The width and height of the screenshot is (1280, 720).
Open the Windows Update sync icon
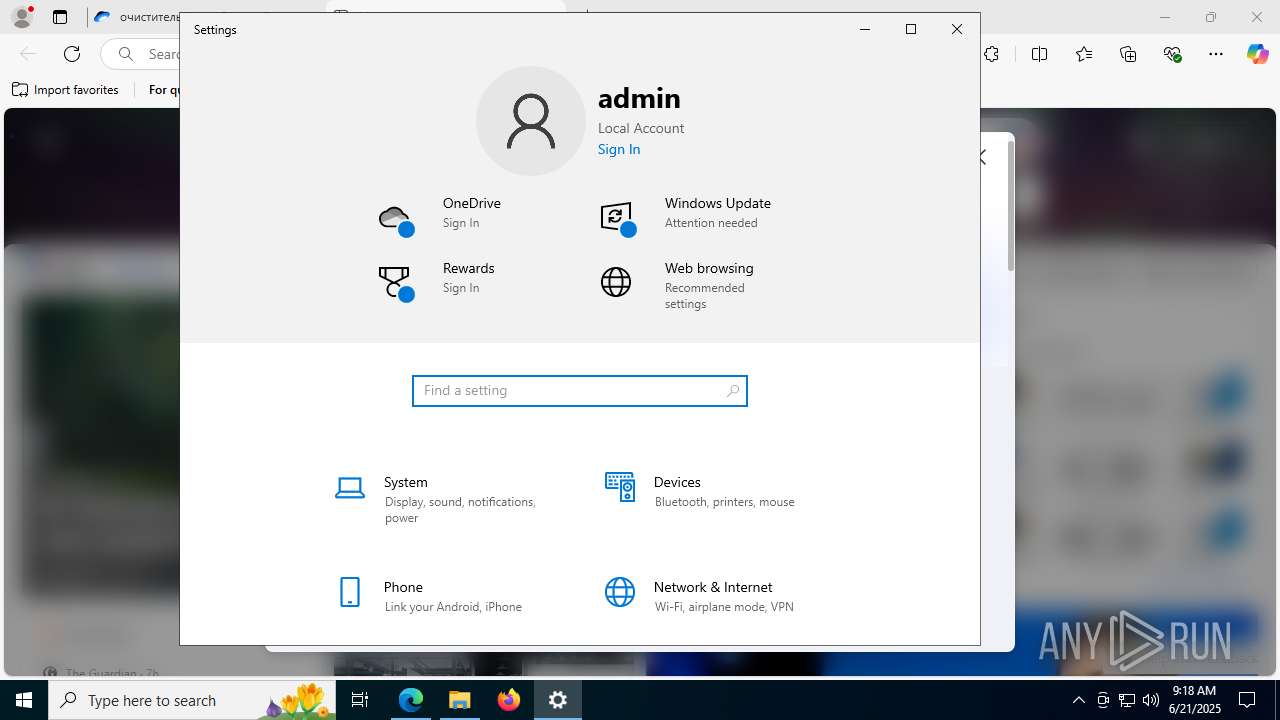pyautogui.click(x=617, y=219)
